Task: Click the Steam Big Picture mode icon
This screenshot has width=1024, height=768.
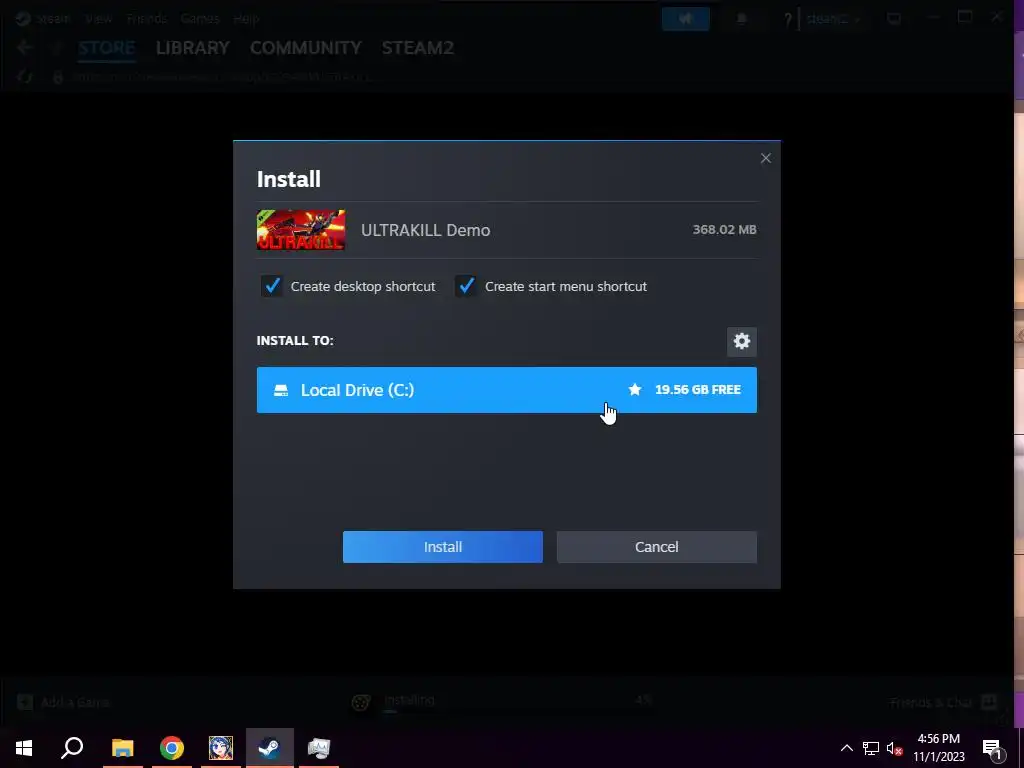Action: (894, 19)
